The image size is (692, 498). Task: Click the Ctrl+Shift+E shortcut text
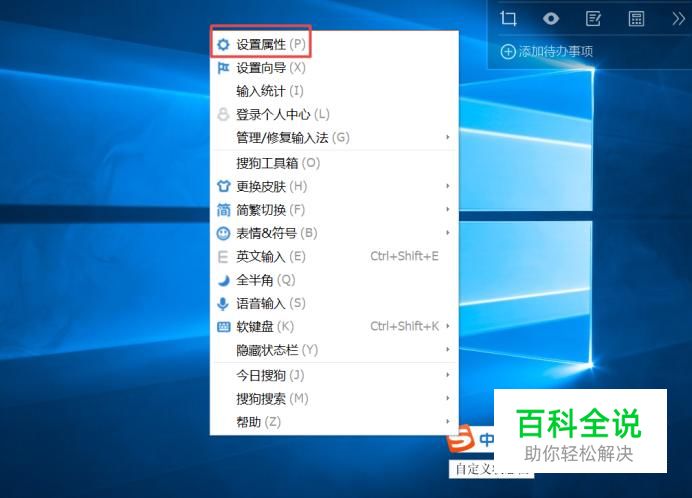pos(404,256)
